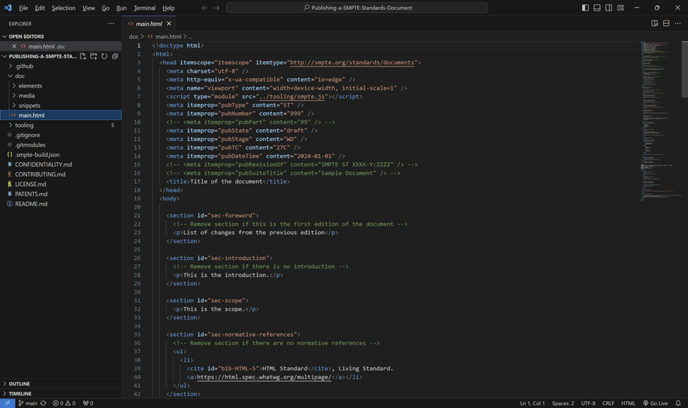Expand the tooling folder
Viewport: 688px width, 408px height.
coord(24,125)
